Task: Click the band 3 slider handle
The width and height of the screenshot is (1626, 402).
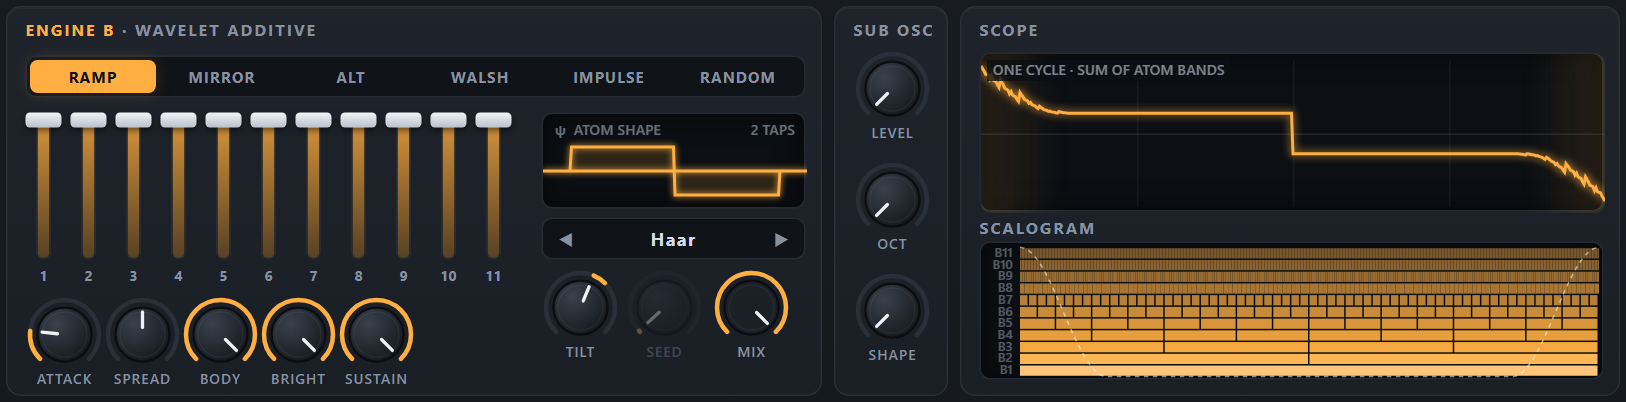Action: pyautogui.click(x=133, y=120)
